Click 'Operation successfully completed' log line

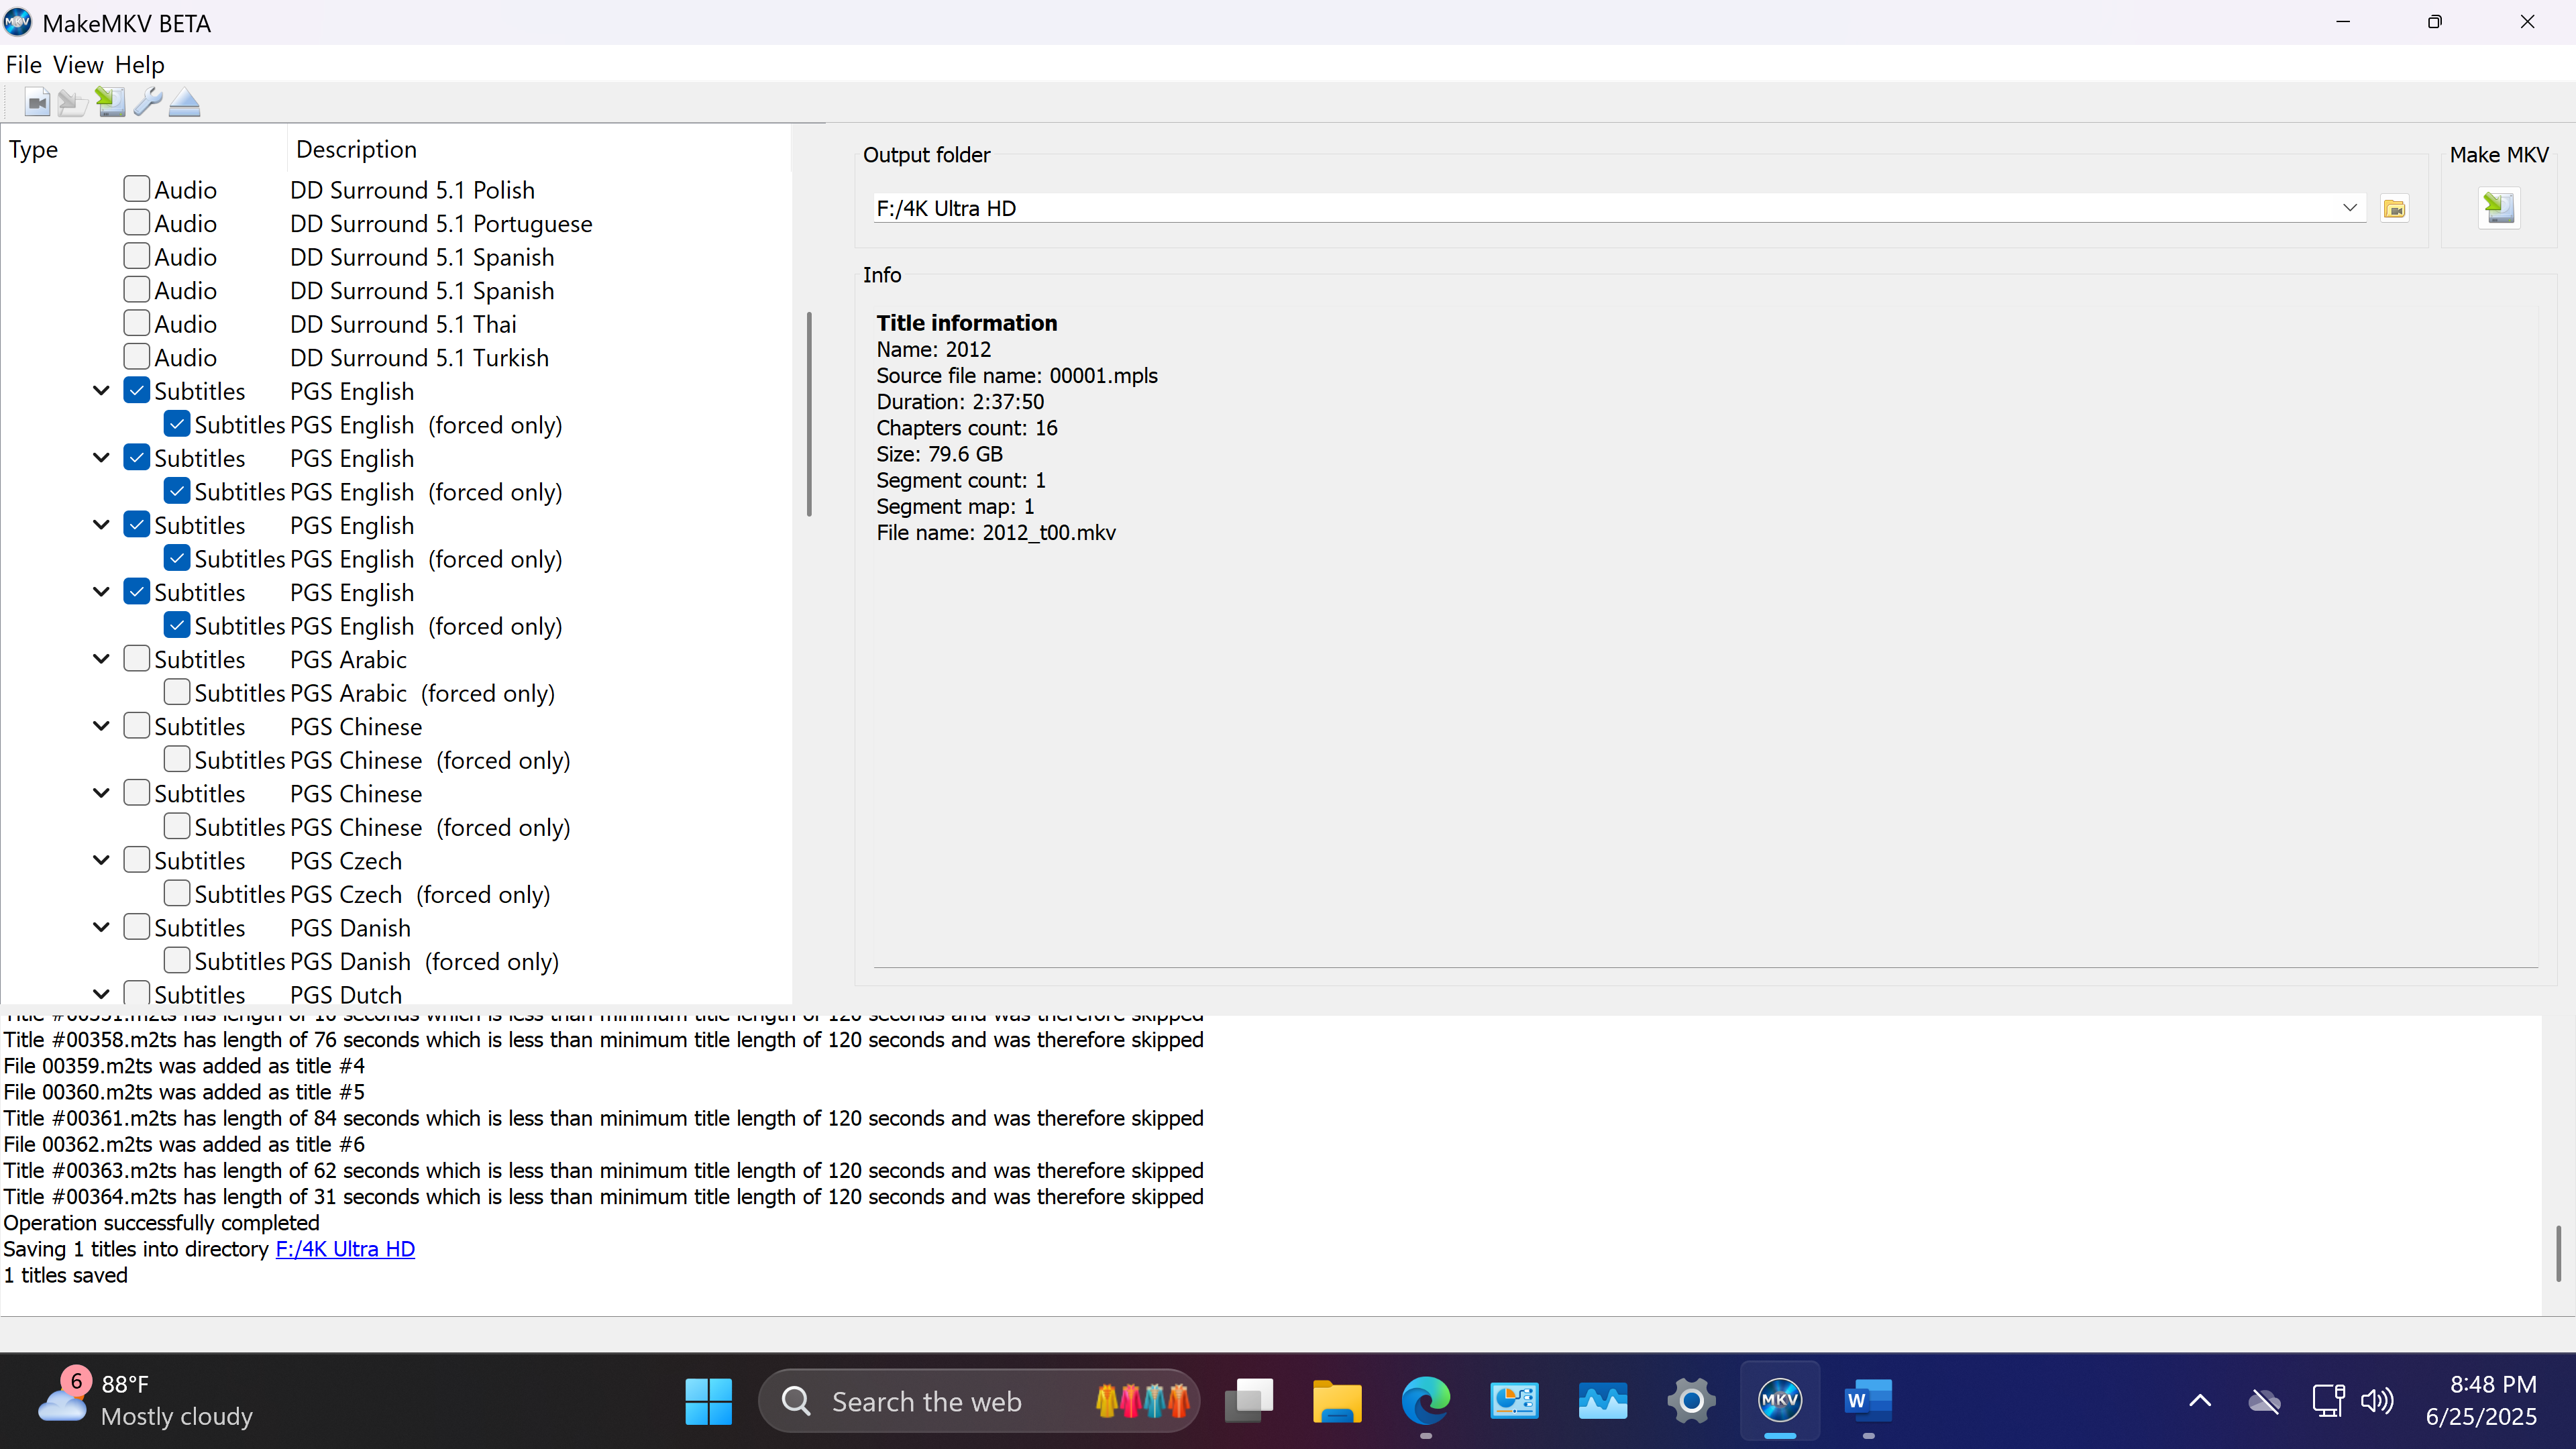pos(161,1223)
